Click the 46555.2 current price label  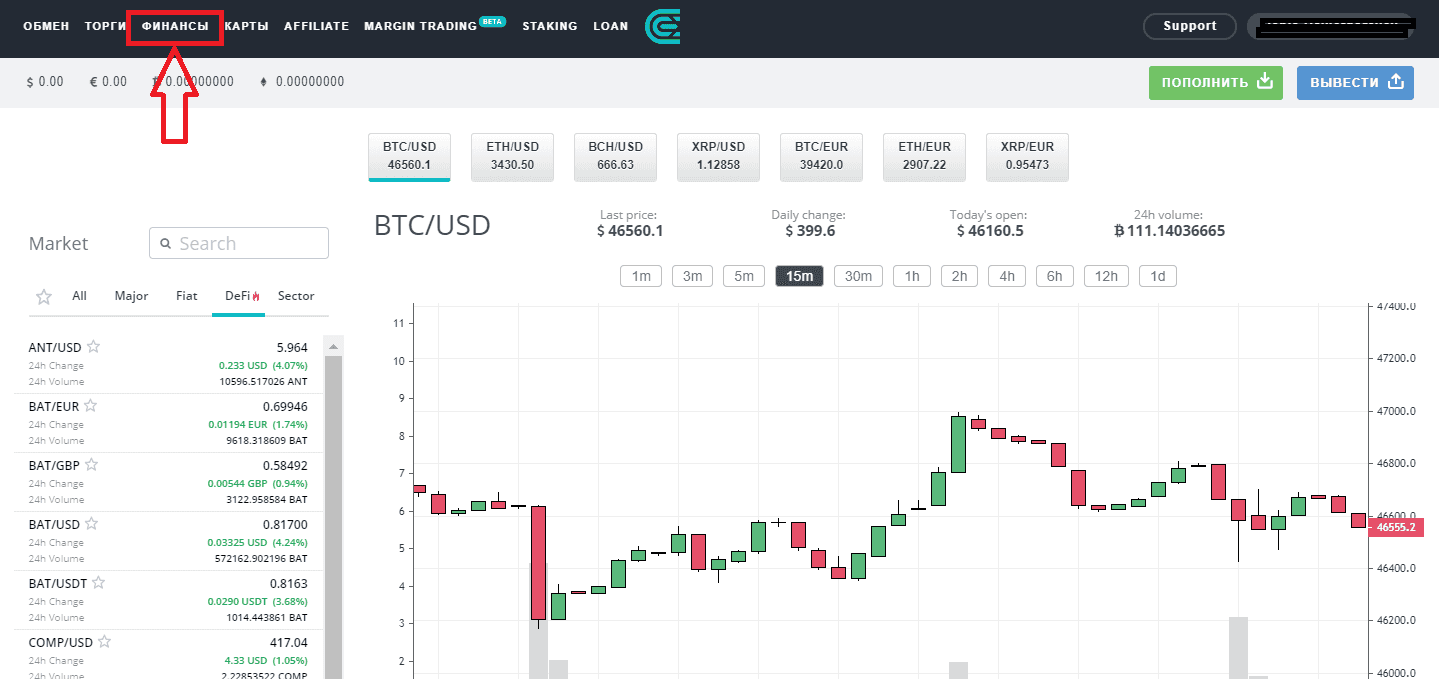[x=1395, y=527]
